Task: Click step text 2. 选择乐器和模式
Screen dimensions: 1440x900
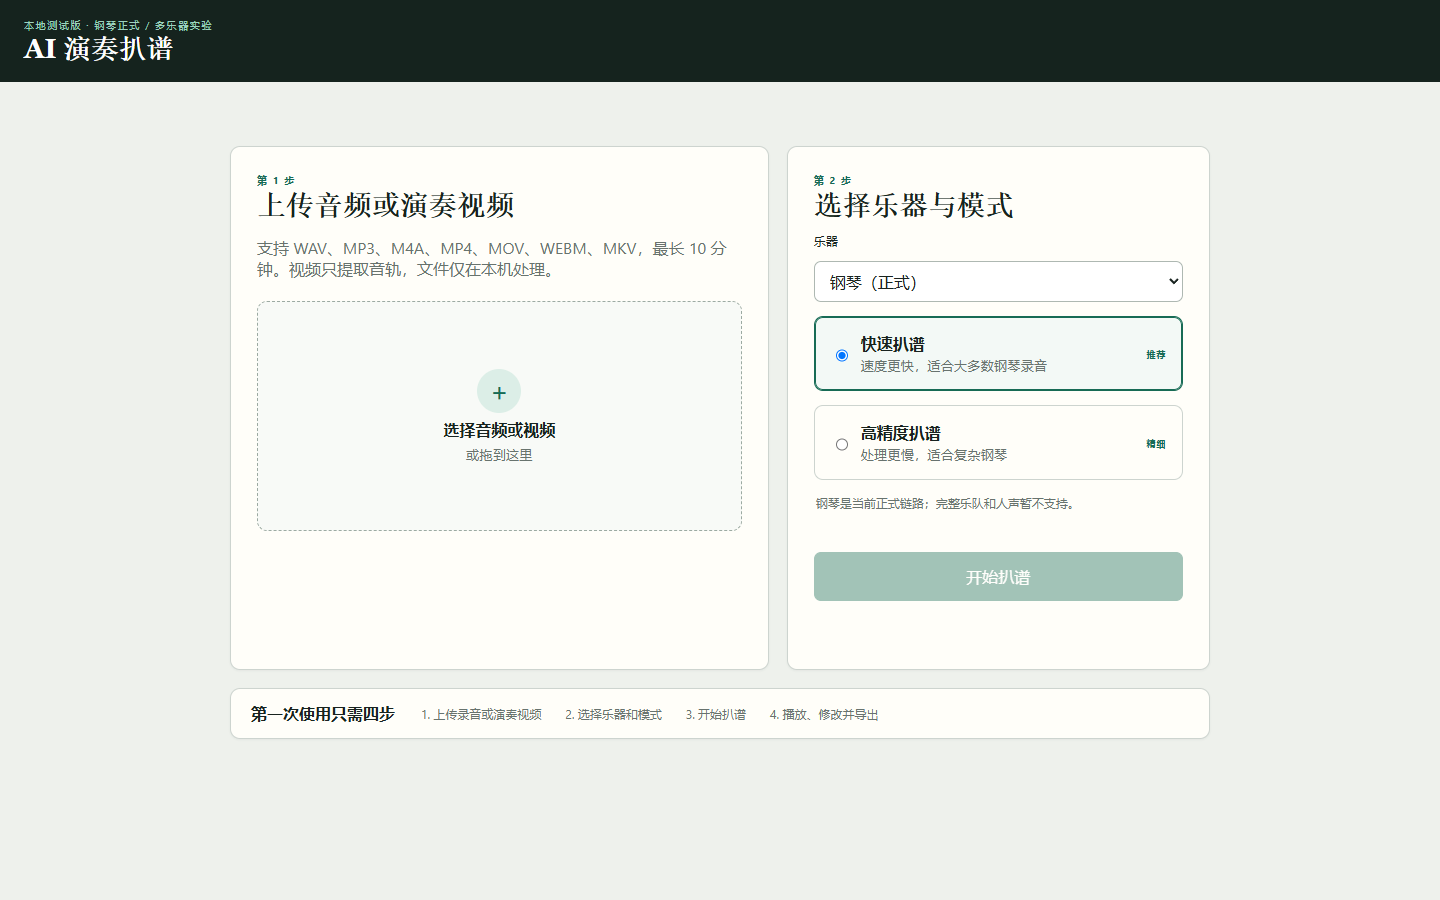Action: [613, 715]
